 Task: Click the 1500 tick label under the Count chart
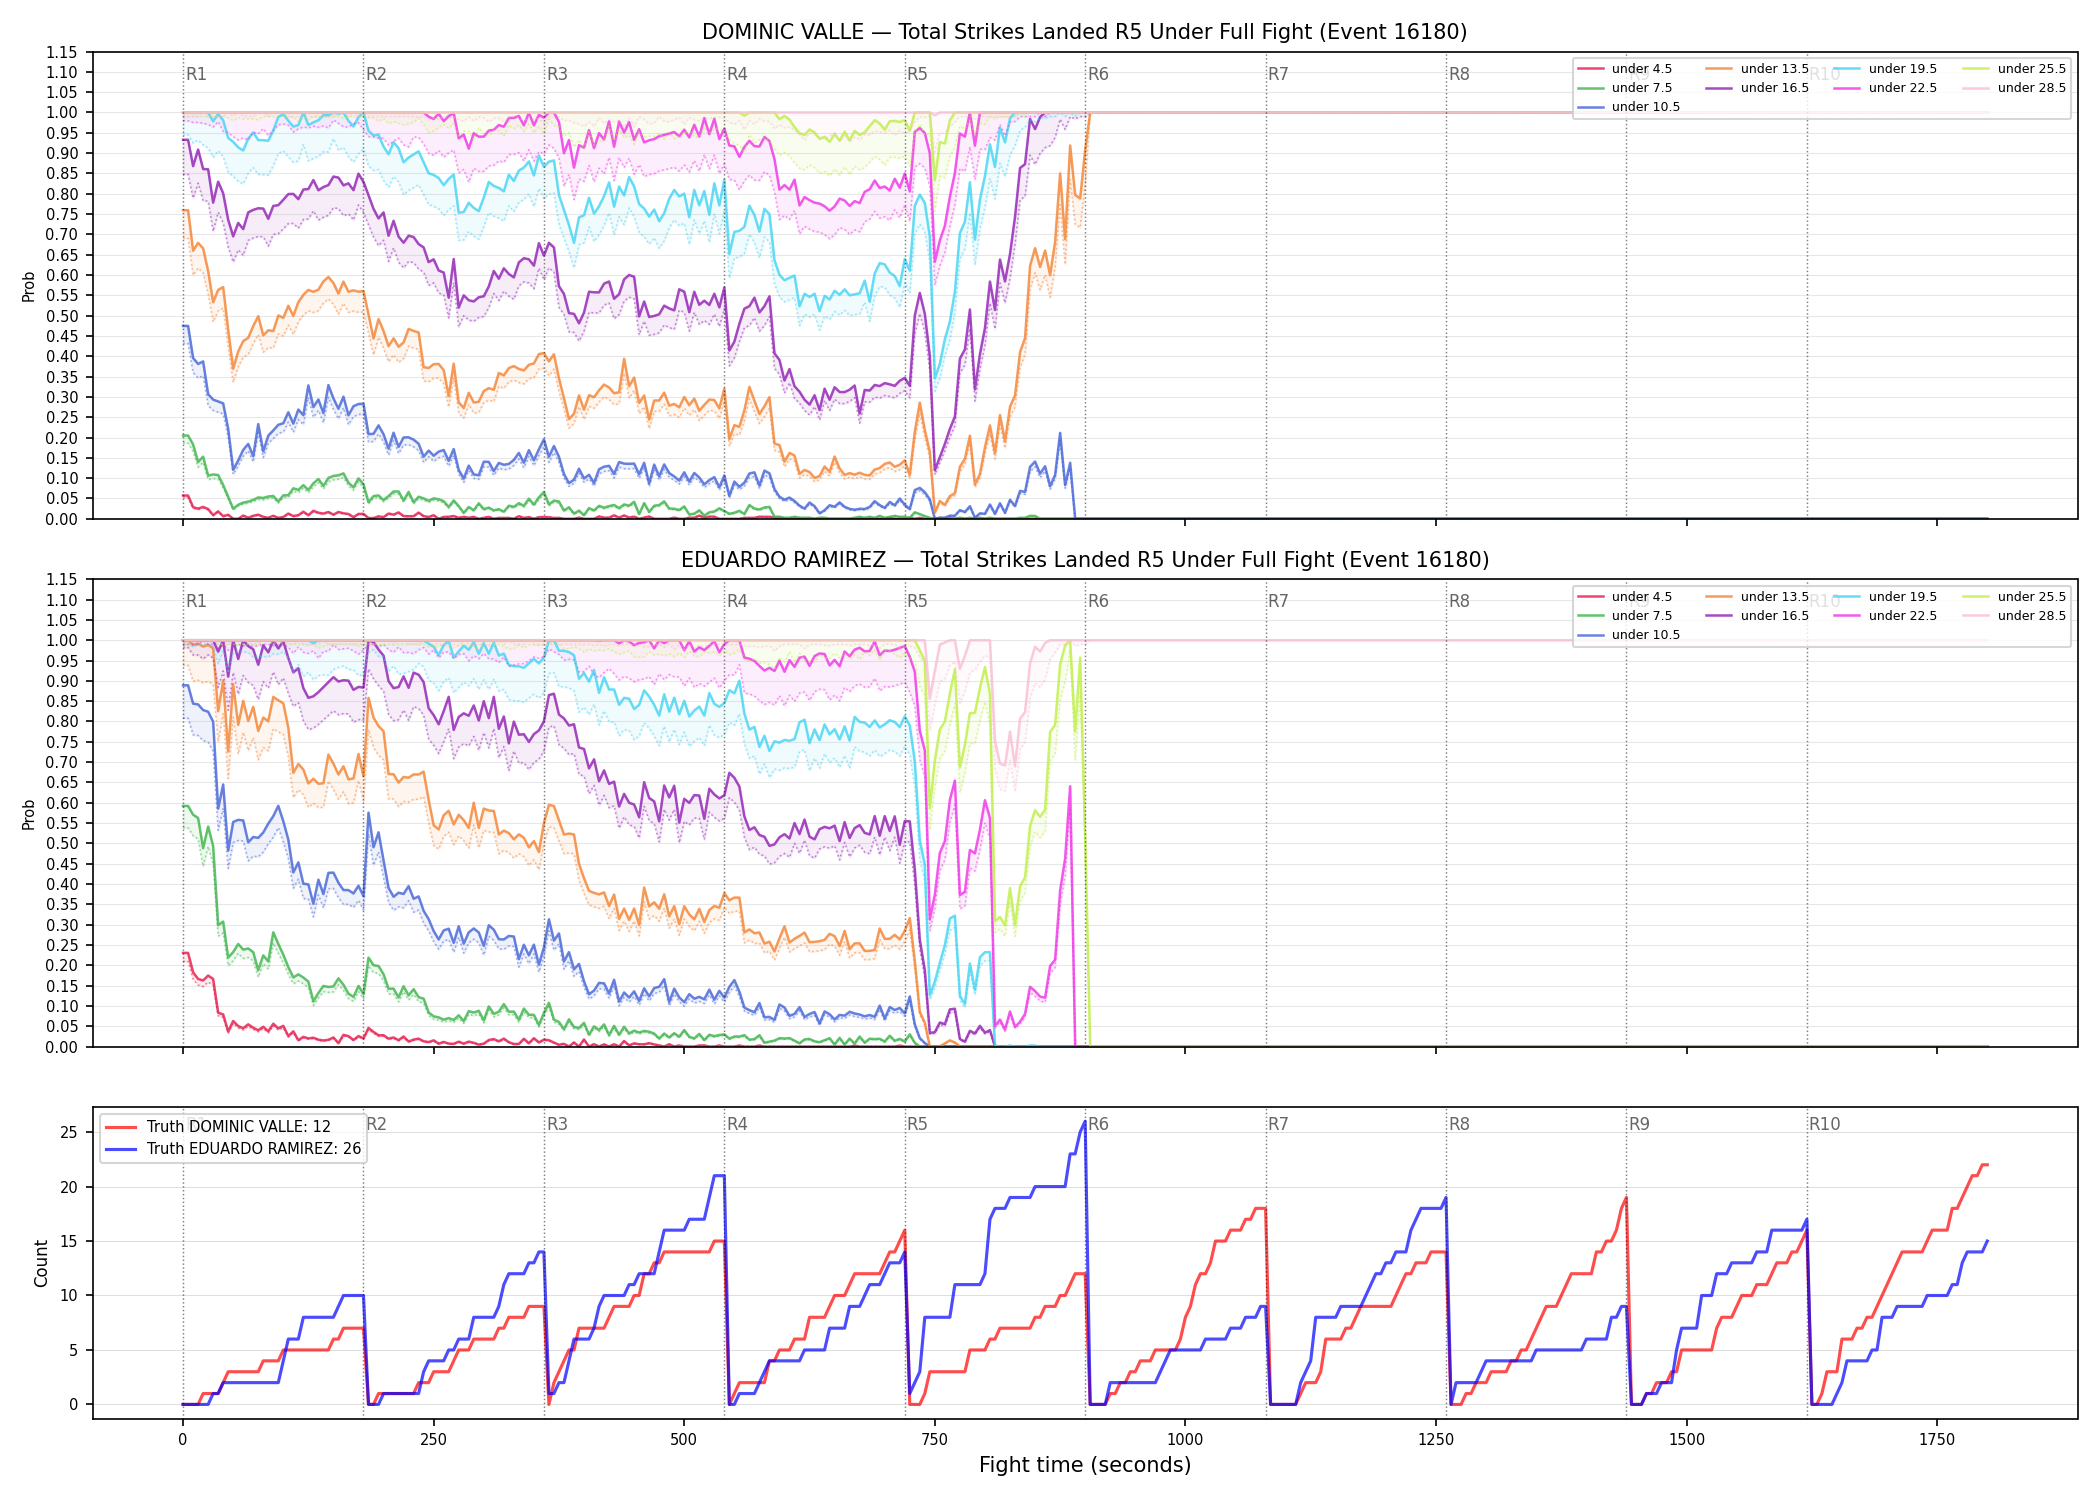[x=1687, y=1439]
